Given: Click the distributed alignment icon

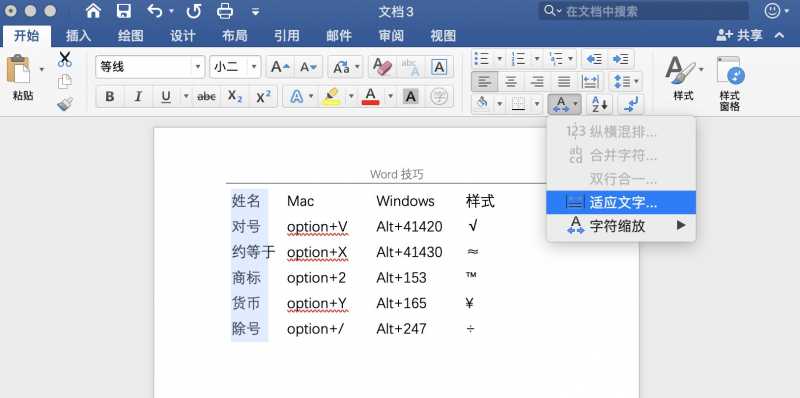Looking at the screenshot, I should click(x=590, y=82).
